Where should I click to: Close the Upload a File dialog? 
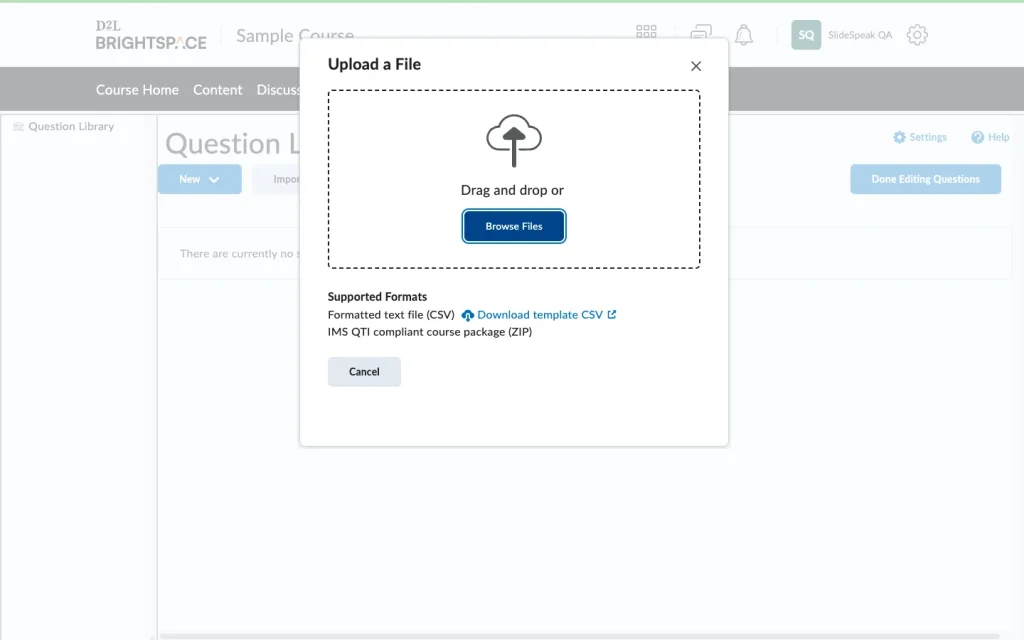click(696, 66)
